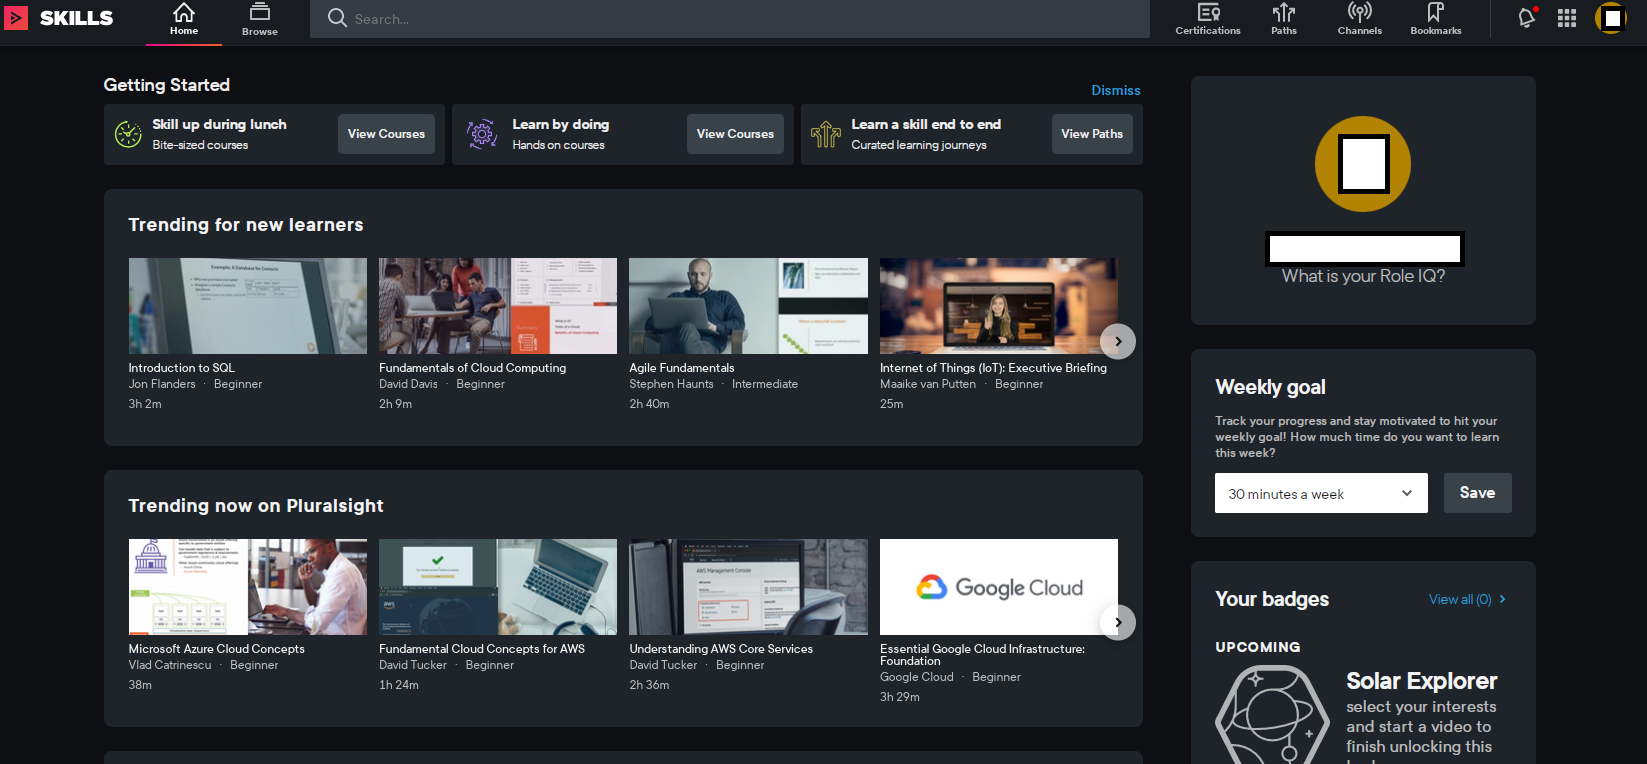The width and height of the screenshot is (1647, 764).
Task: Click the gear icon beside Learn by doing
Action: (x=482, y=133)
